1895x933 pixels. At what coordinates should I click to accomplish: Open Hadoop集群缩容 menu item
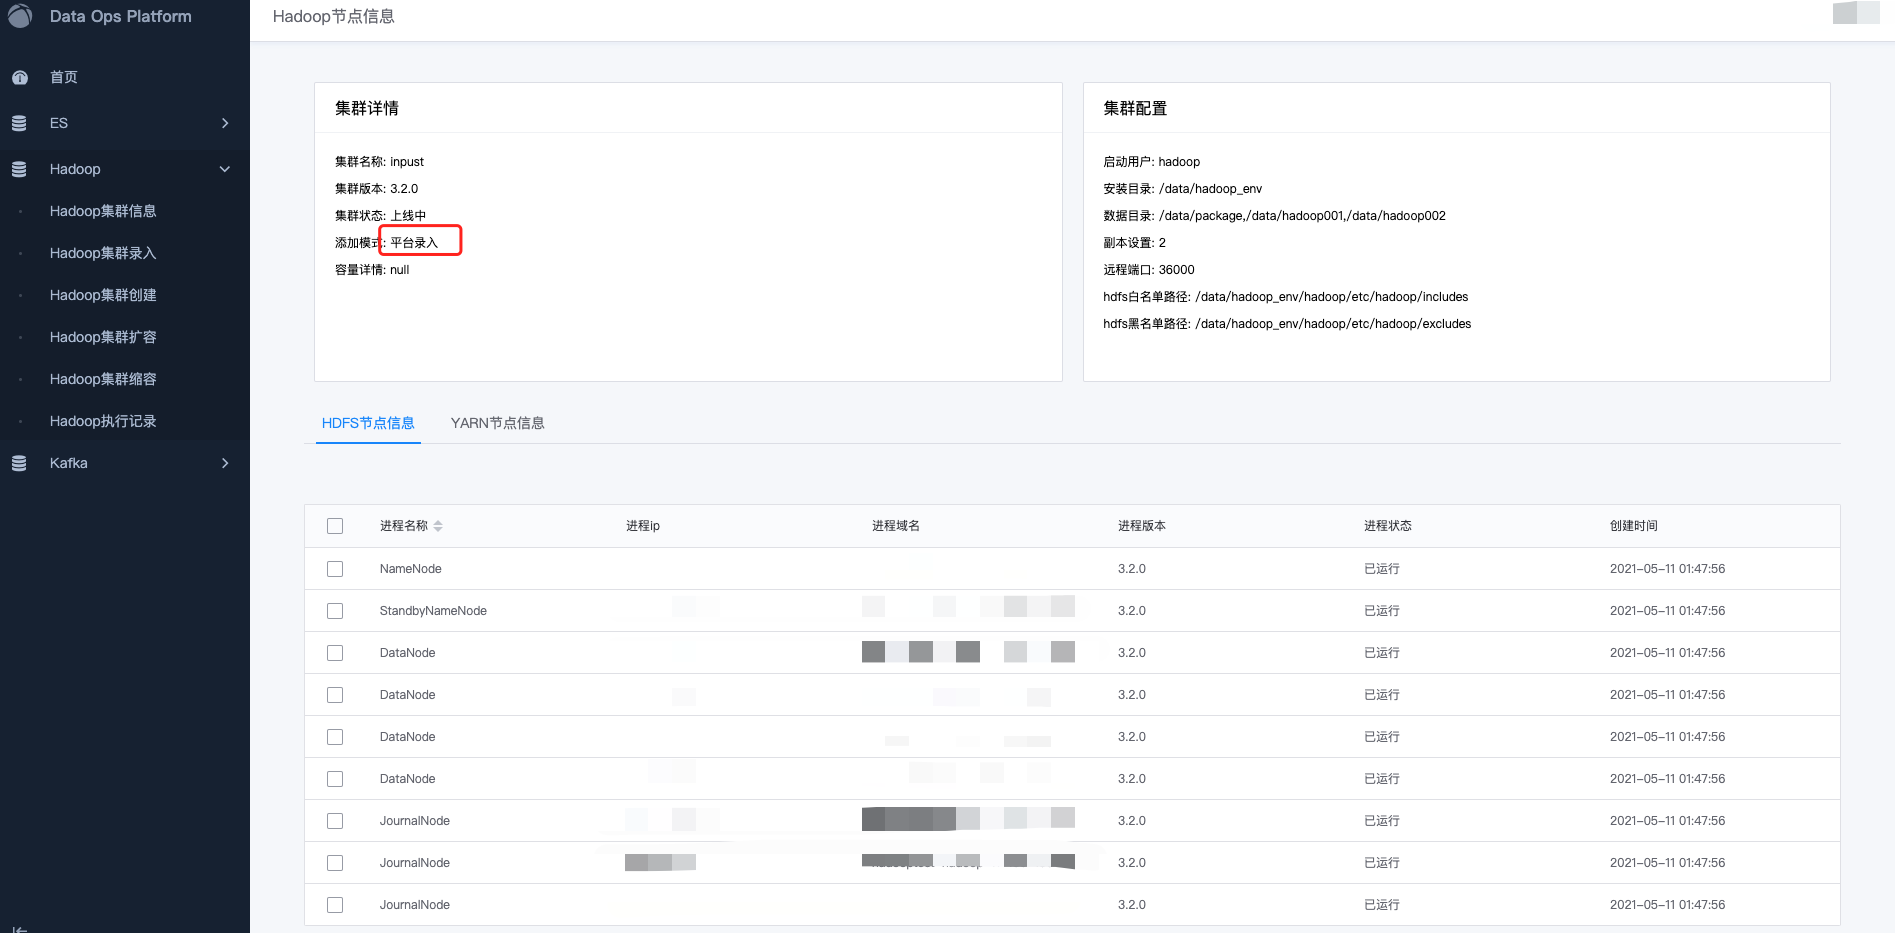(x=103, y=379)
